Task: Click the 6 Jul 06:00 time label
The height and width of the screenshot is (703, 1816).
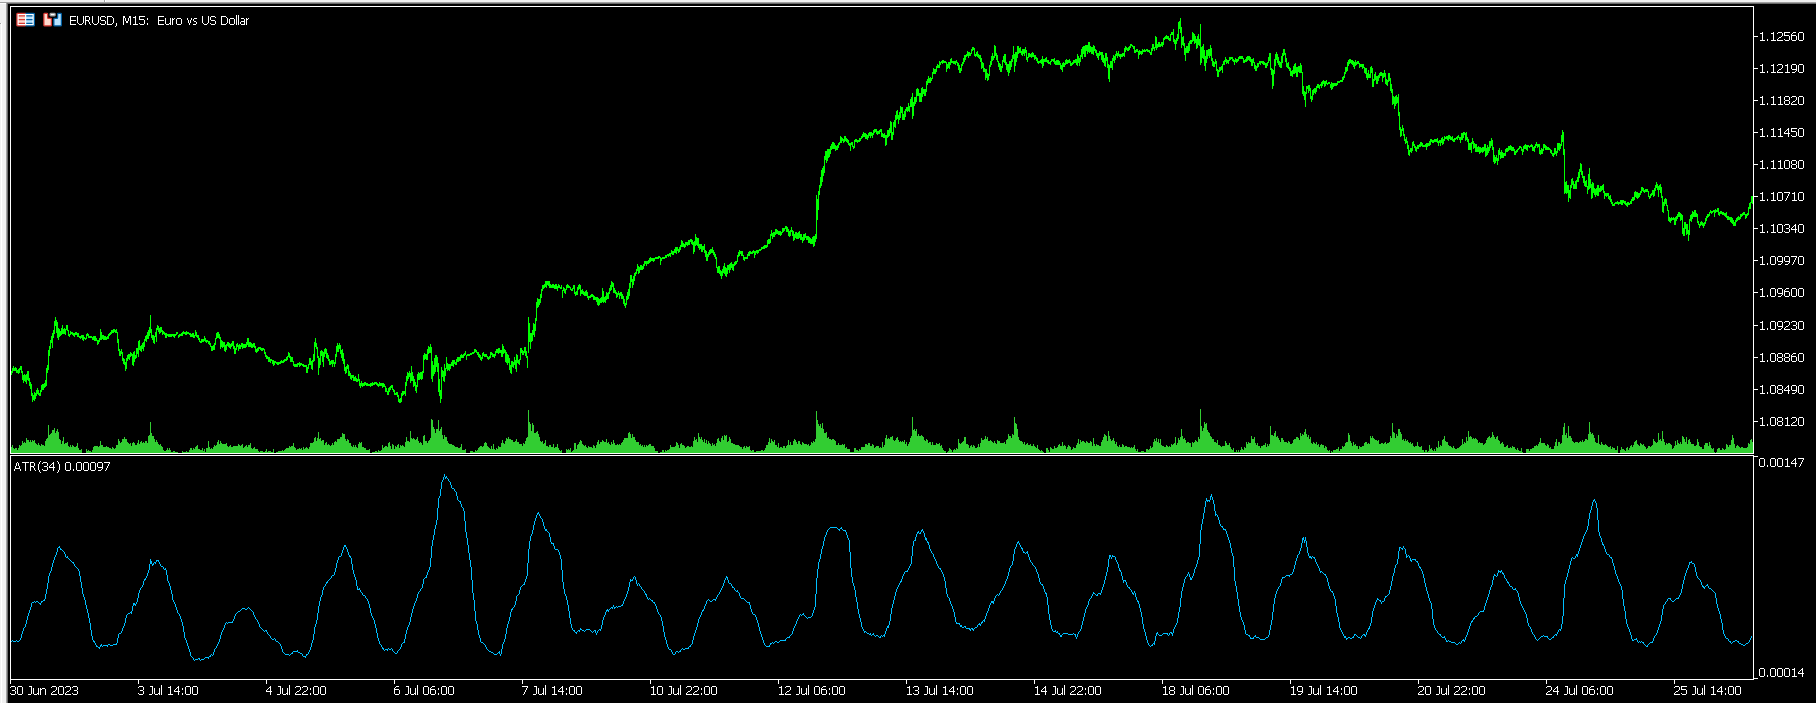Action: (424, 691)
